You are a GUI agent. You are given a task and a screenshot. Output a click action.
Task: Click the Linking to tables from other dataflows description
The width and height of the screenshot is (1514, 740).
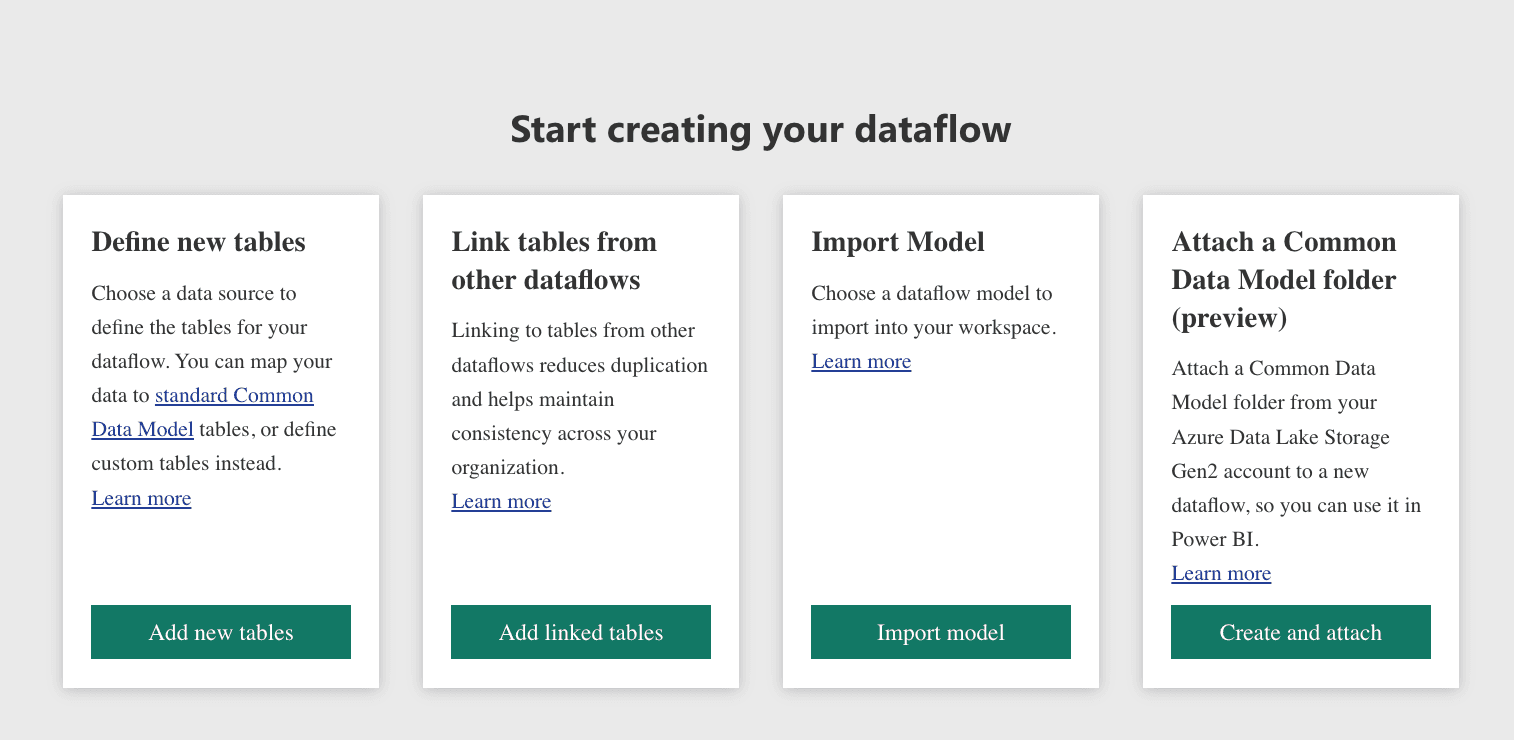pos(580,399)
